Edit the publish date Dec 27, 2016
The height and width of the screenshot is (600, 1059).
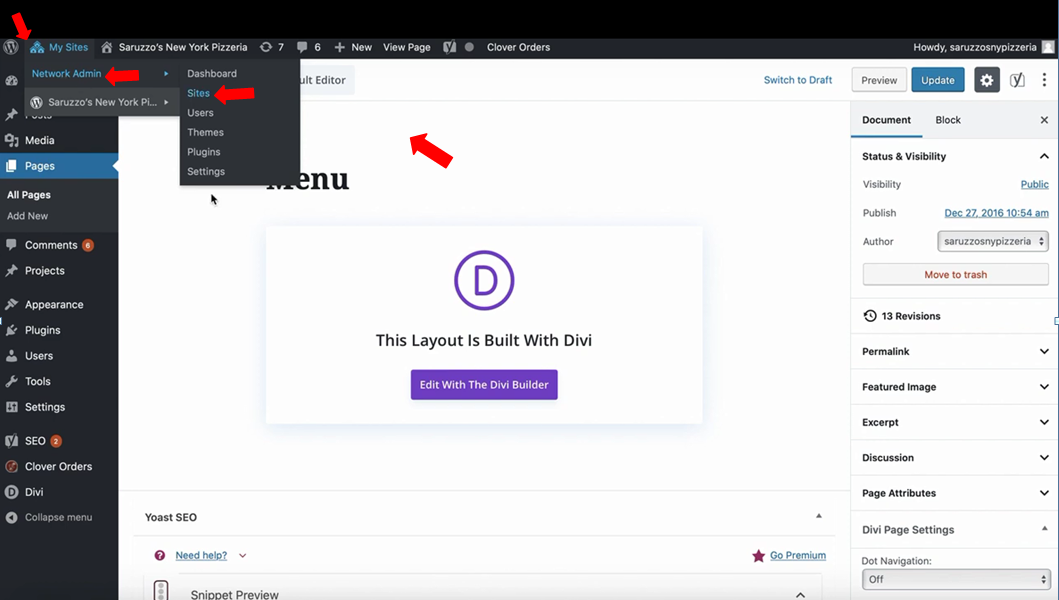click(996, 213)
